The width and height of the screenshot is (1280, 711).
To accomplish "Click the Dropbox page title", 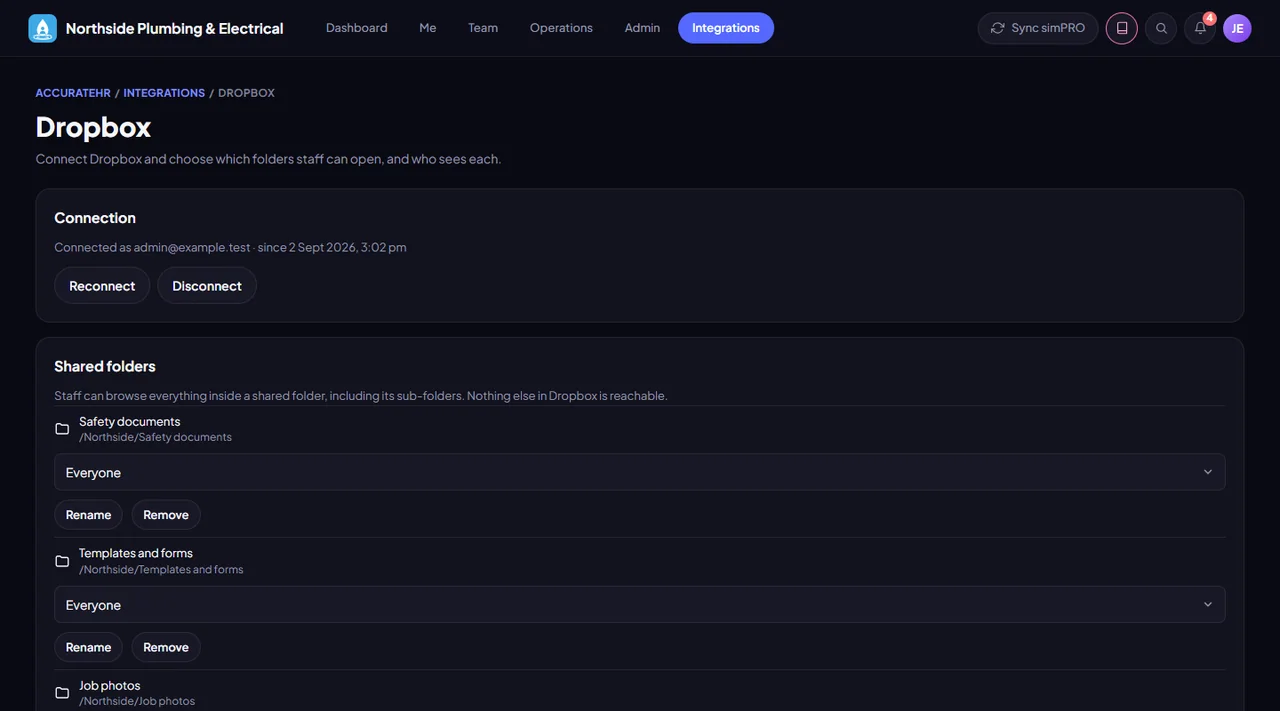I will click(93, 127).
